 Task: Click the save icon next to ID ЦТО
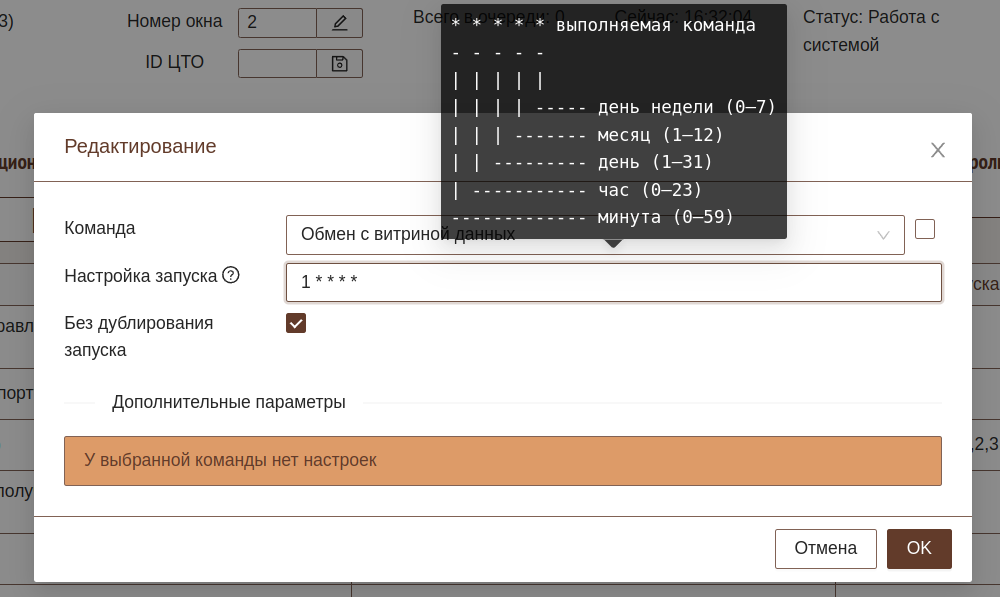(339, 63)
